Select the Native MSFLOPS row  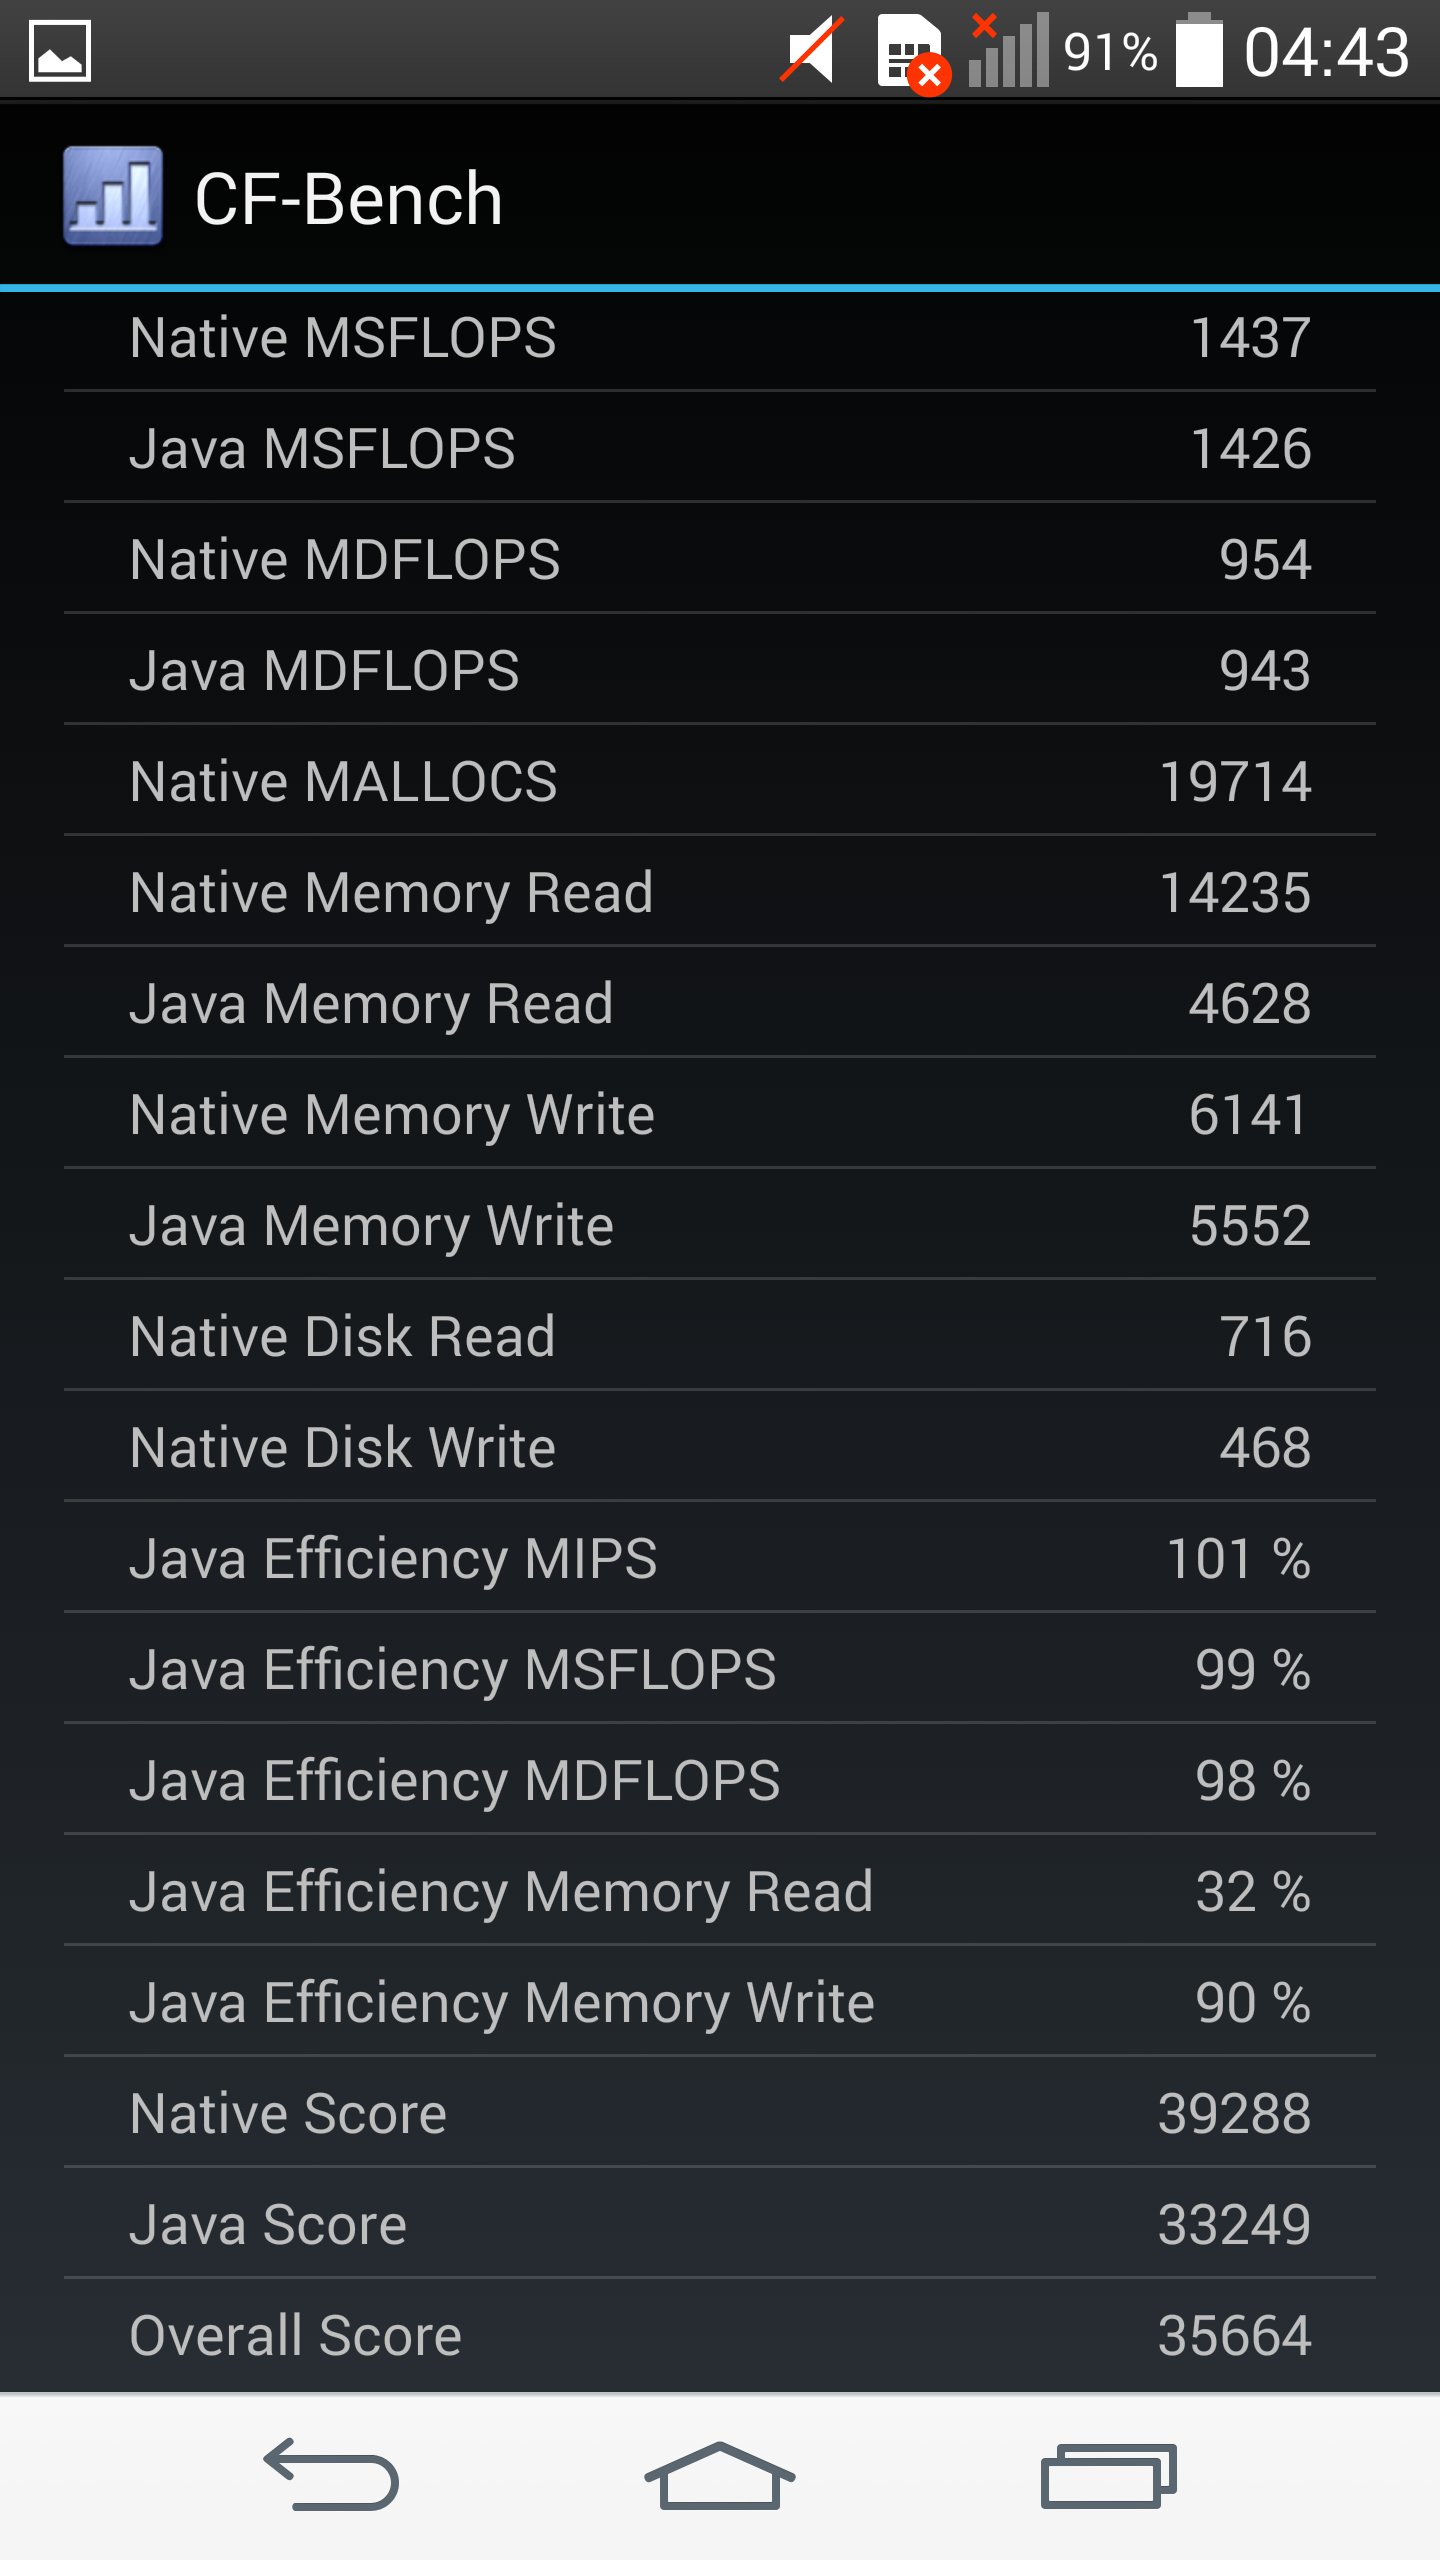(720, 338)
